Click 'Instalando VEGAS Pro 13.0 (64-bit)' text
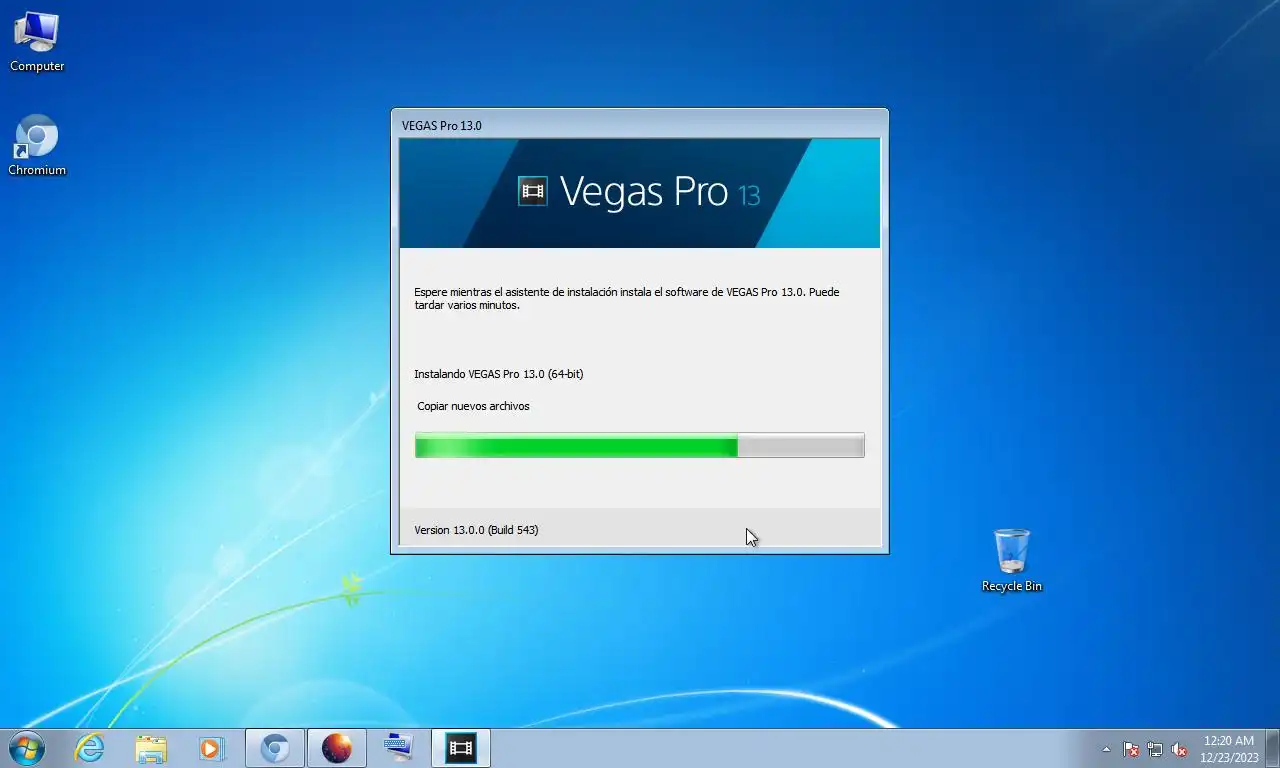 click(x=498, y=374)
